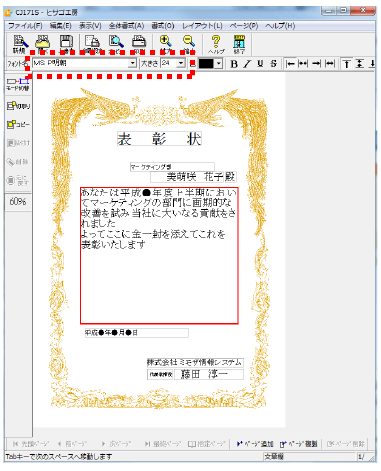The height and width of the screenshot is (471, 381).
Task: Click the 60% zoom level display
Action: click(x=18, y=202)
